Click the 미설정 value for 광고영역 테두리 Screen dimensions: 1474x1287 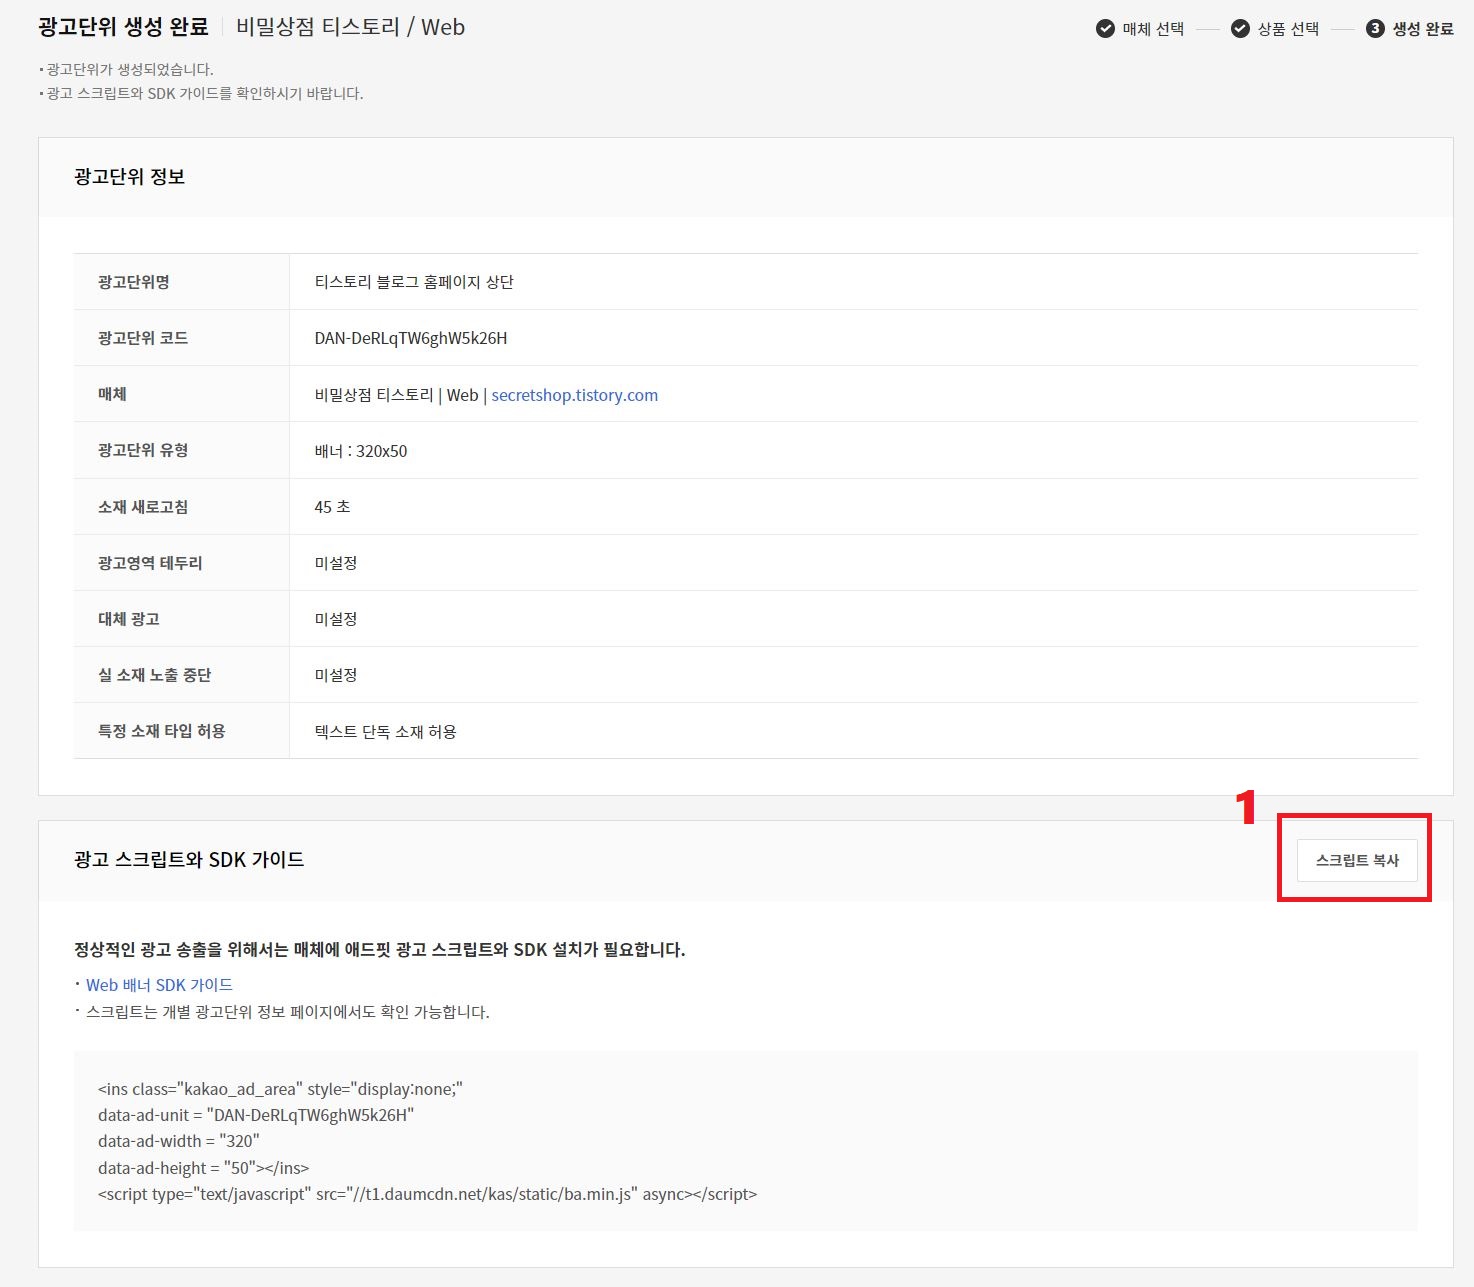336,563
